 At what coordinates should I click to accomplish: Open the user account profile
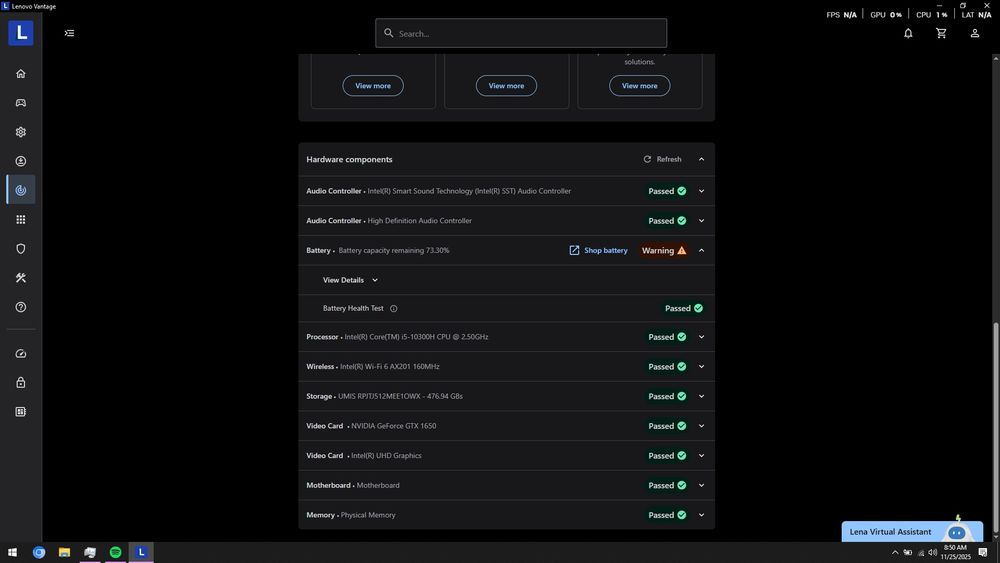974,33
